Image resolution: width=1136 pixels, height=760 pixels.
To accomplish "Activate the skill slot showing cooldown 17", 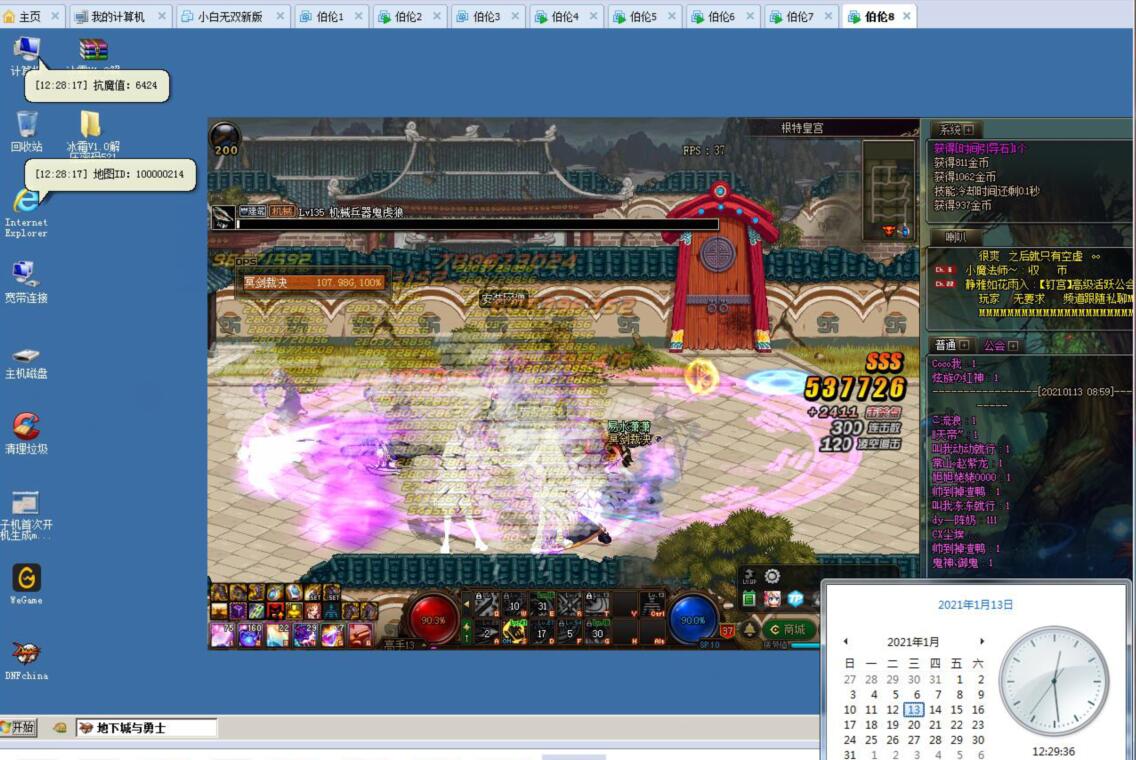I will (x=541, y=632).
